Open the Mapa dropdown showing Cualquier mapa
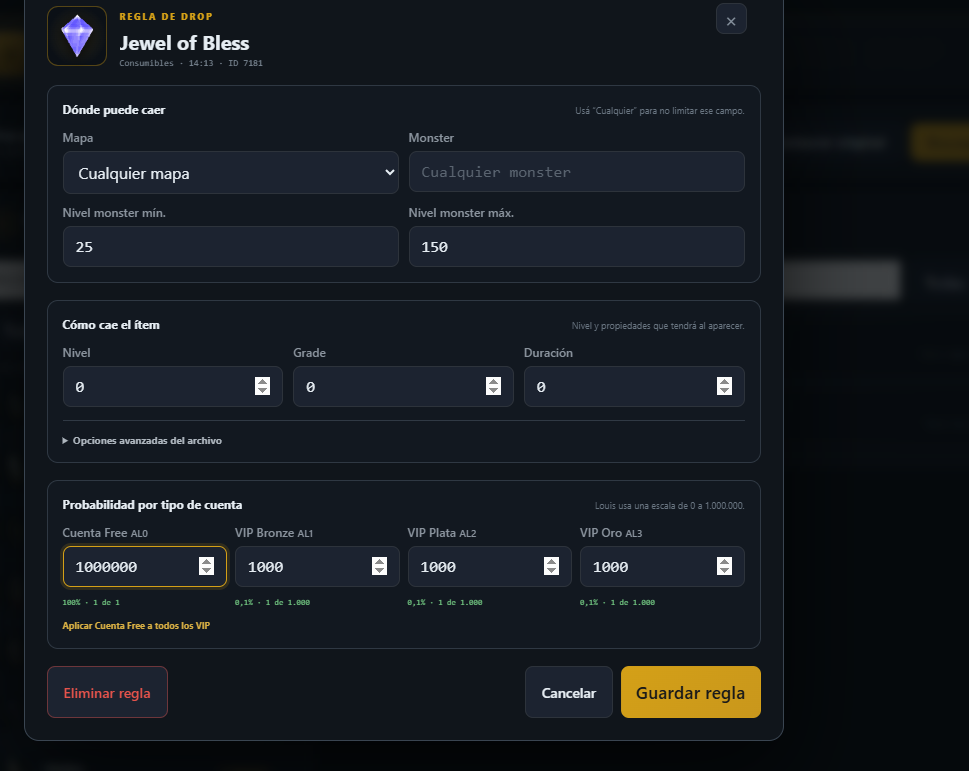The image size is (969, 771). 231,172
